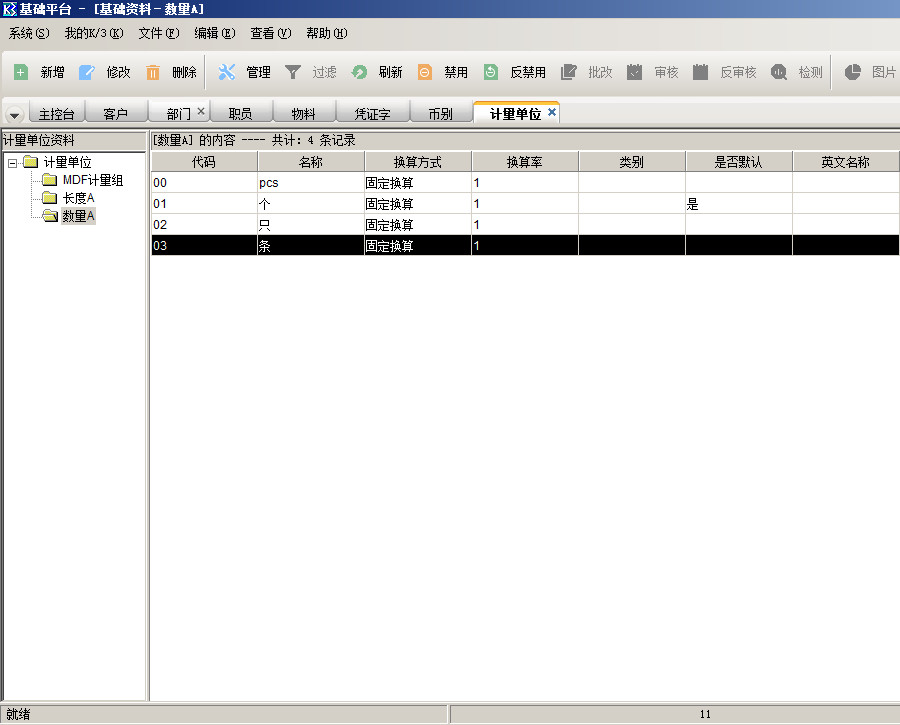Click the 删除 (Delete) trash icon
This screenshot has width=900, height=725.
click(x=153, y=72)
